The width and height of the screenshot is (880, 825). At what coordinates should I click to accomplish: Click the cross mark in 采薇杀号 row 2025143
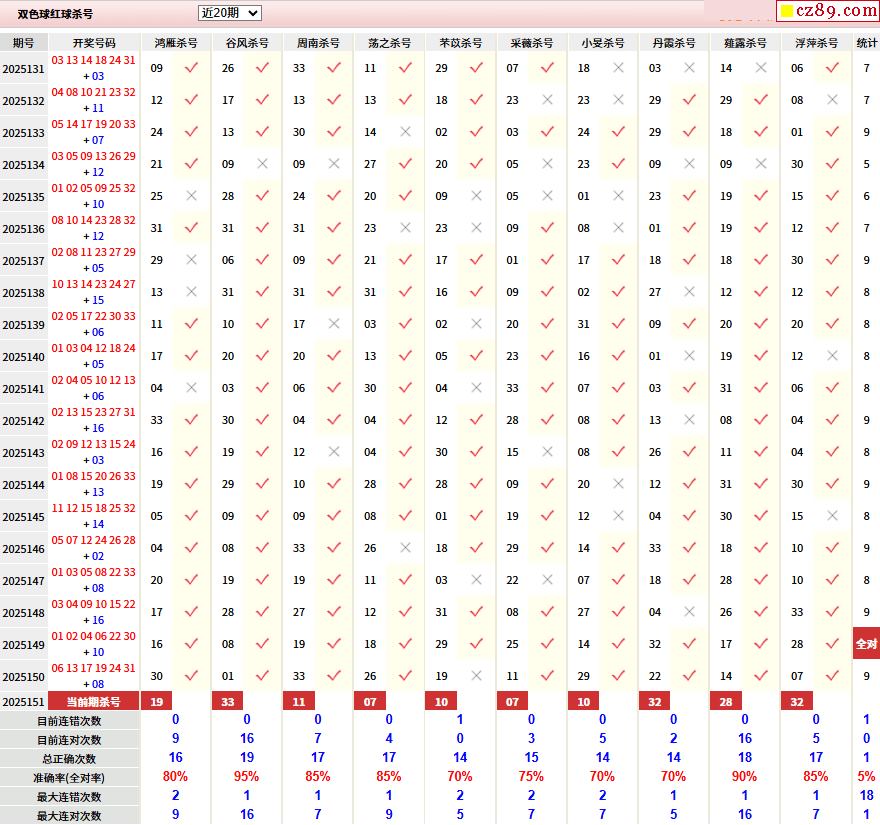pyautogui.click(x=547, y=452)
